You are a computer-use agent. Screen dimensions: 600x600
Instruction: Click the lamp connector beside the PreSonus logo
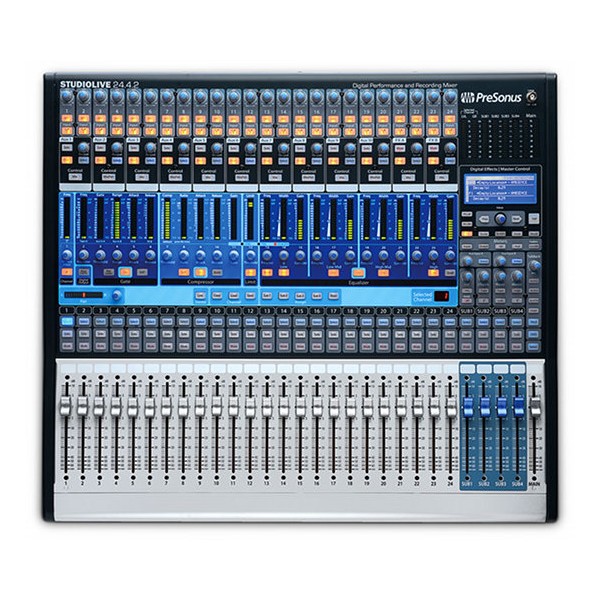click(532, 96)
